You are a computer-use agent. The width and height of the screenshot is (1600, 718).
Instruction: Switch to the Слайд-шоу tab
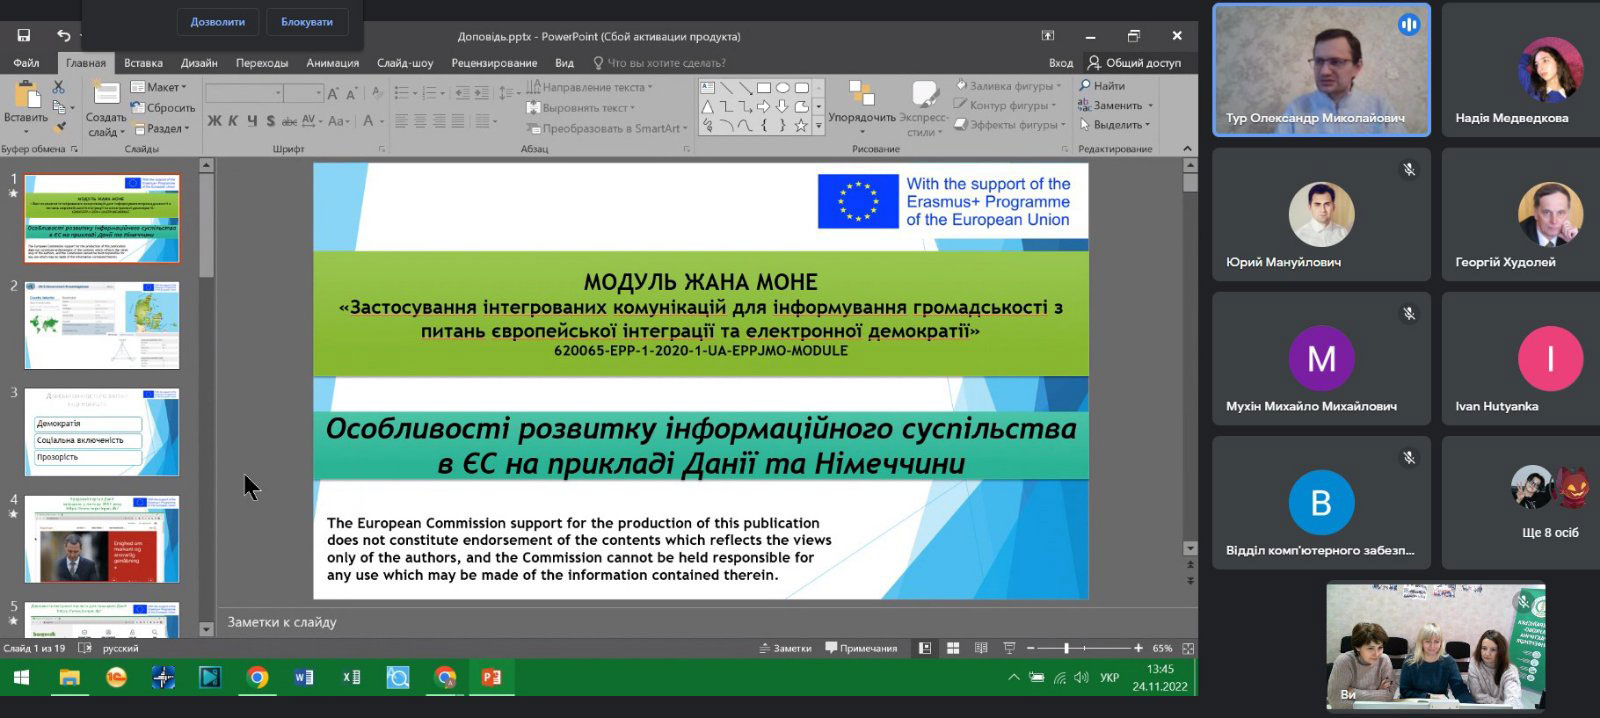[405, 63]
